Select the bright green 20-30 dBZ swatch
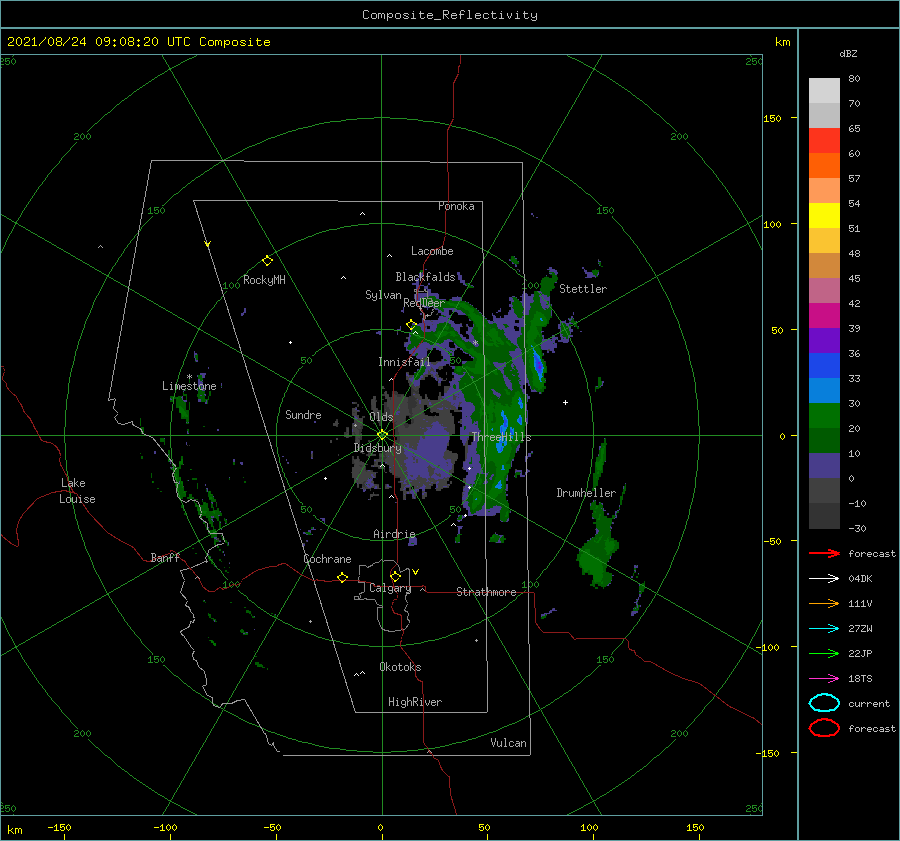Screen dimensions: 900x841 [x=824, y=416]
